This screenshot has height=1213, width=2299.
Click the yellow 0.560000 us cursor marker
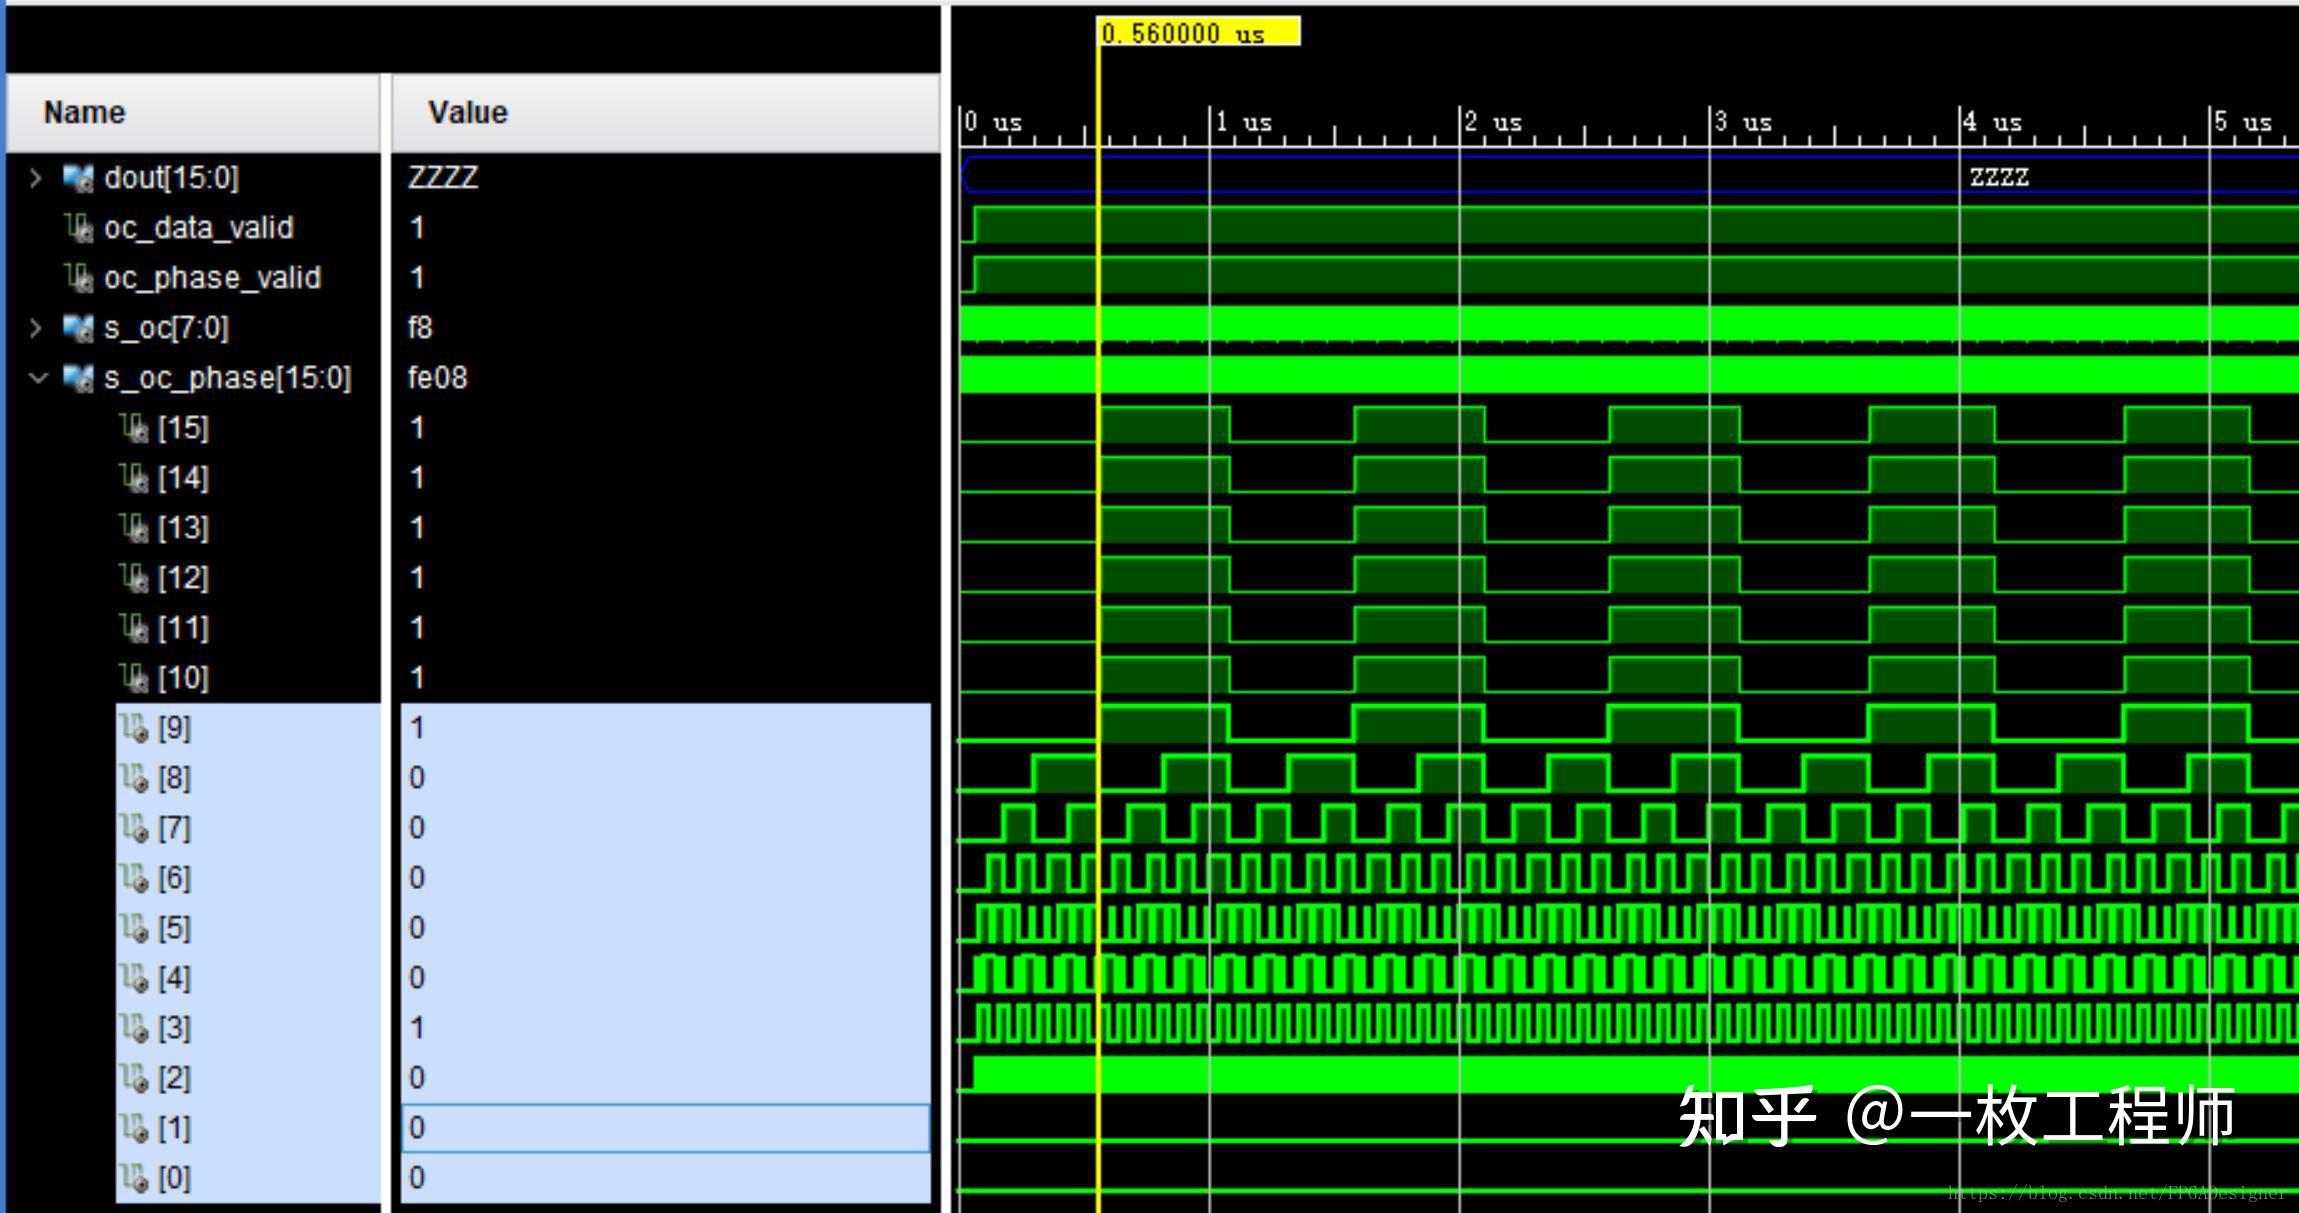point(1198,33)
